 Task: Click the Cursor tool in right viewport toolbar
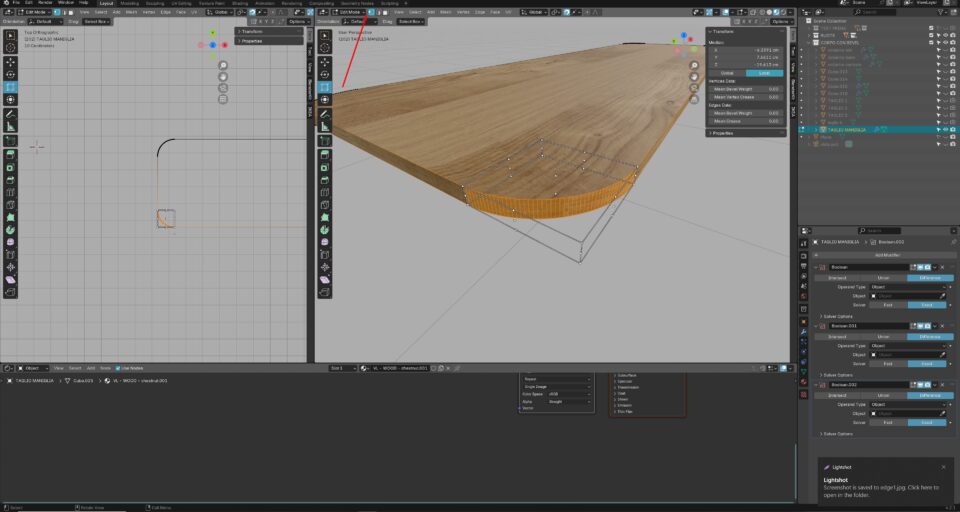[x=324, y=48]
